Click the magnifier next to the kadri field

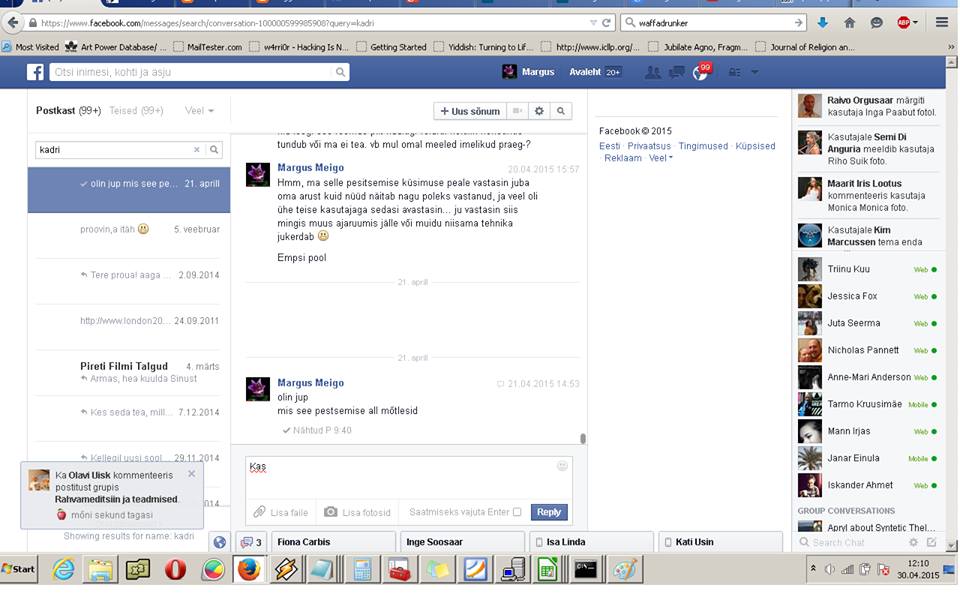214,149
